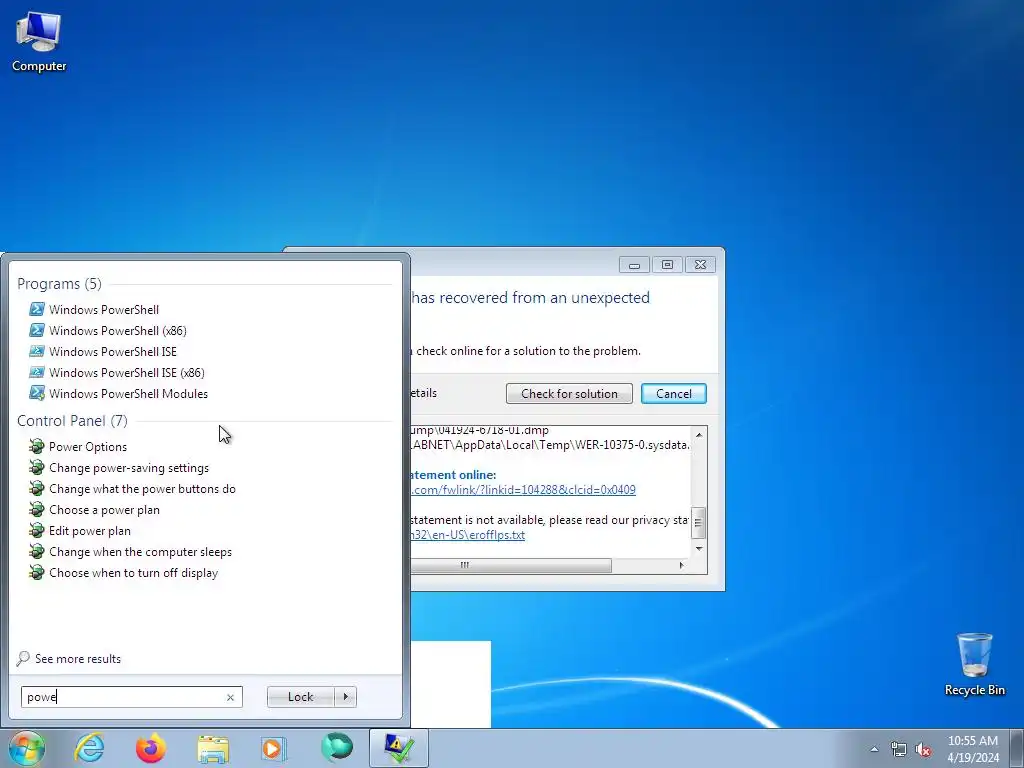This screenshot has height=768, width=1024.
Task: Click the horizontal scrollbar thumb in details box
Action: click(511, 565)
